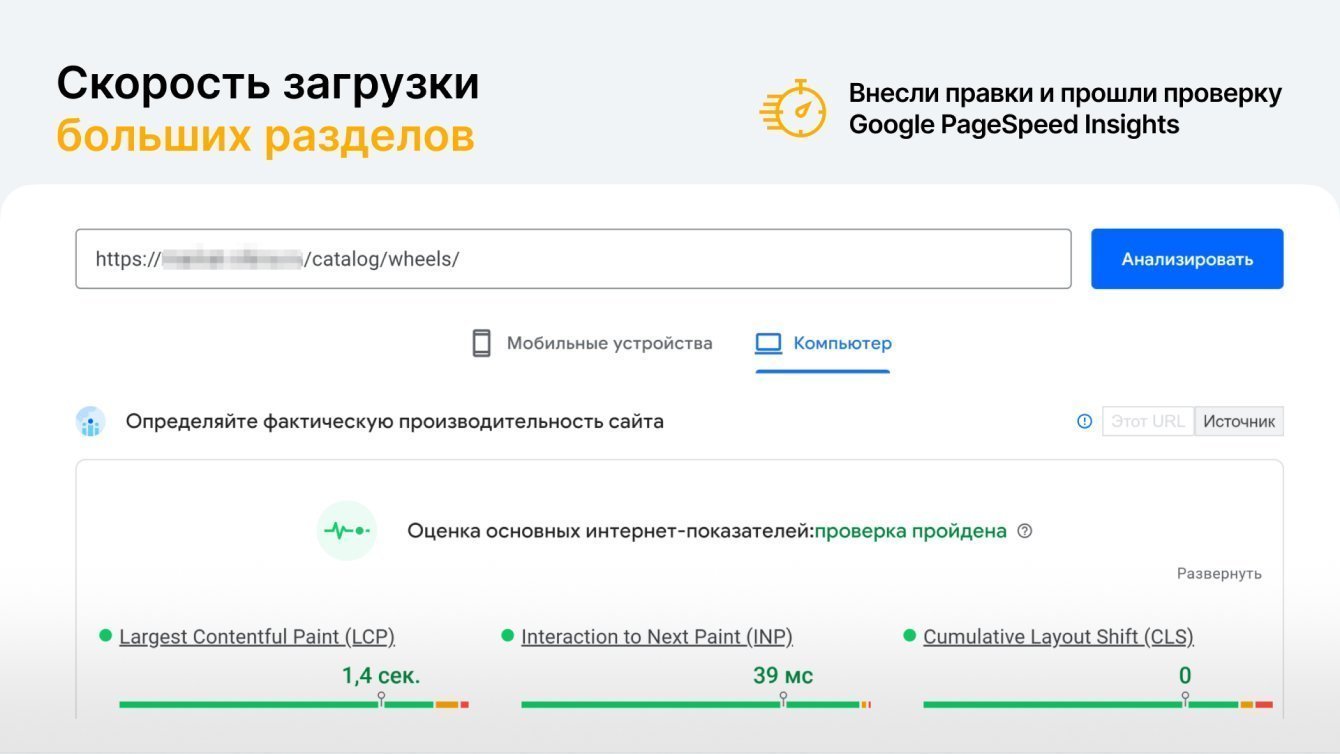
Task: Click the laptop computer icon
Action: point(768,343)
